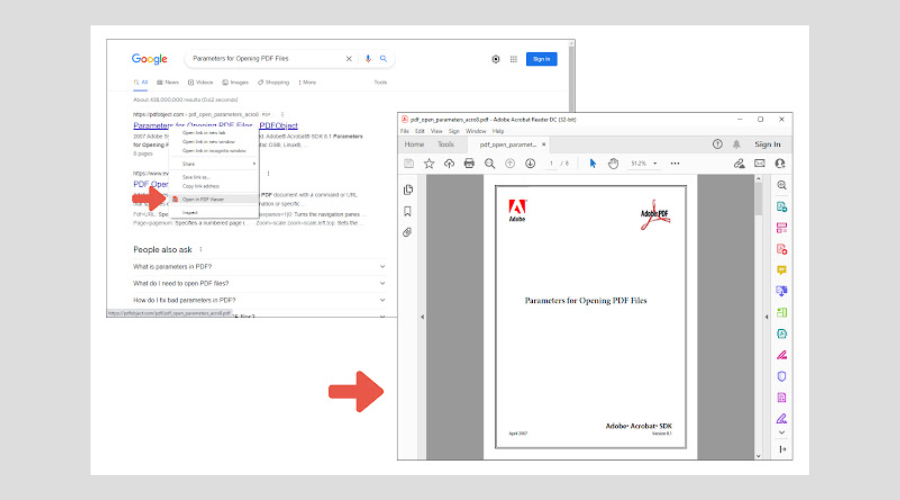Switch to Google Shopping results tab
The height and width of the screenshot is (500, 900).
coord(273,83)
